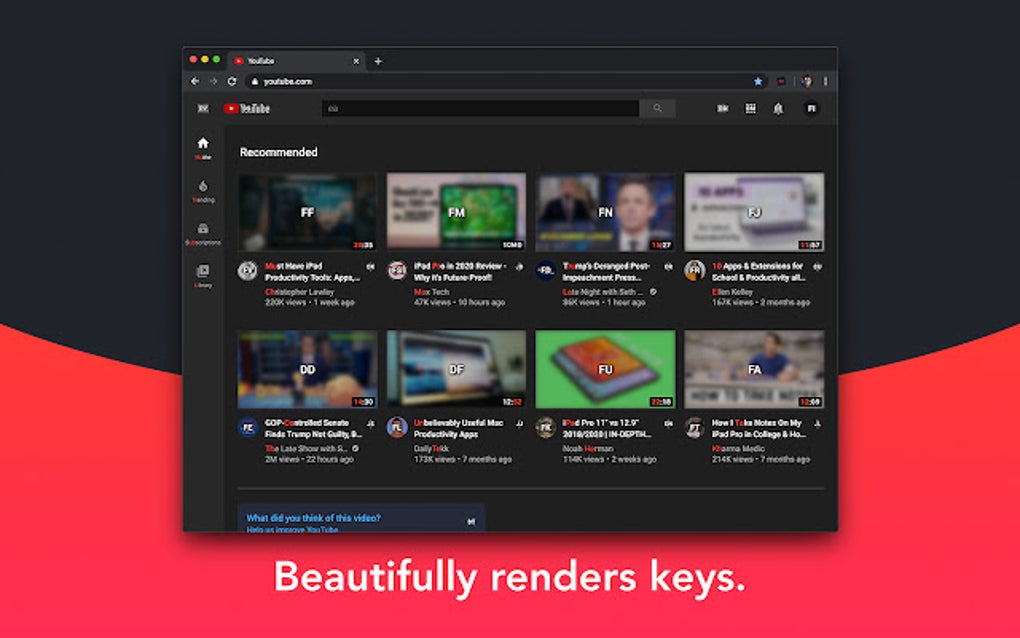Click the browser back arrow
Screen dimensions: 1020x638
pyautogui.click(x=195, y=81)
